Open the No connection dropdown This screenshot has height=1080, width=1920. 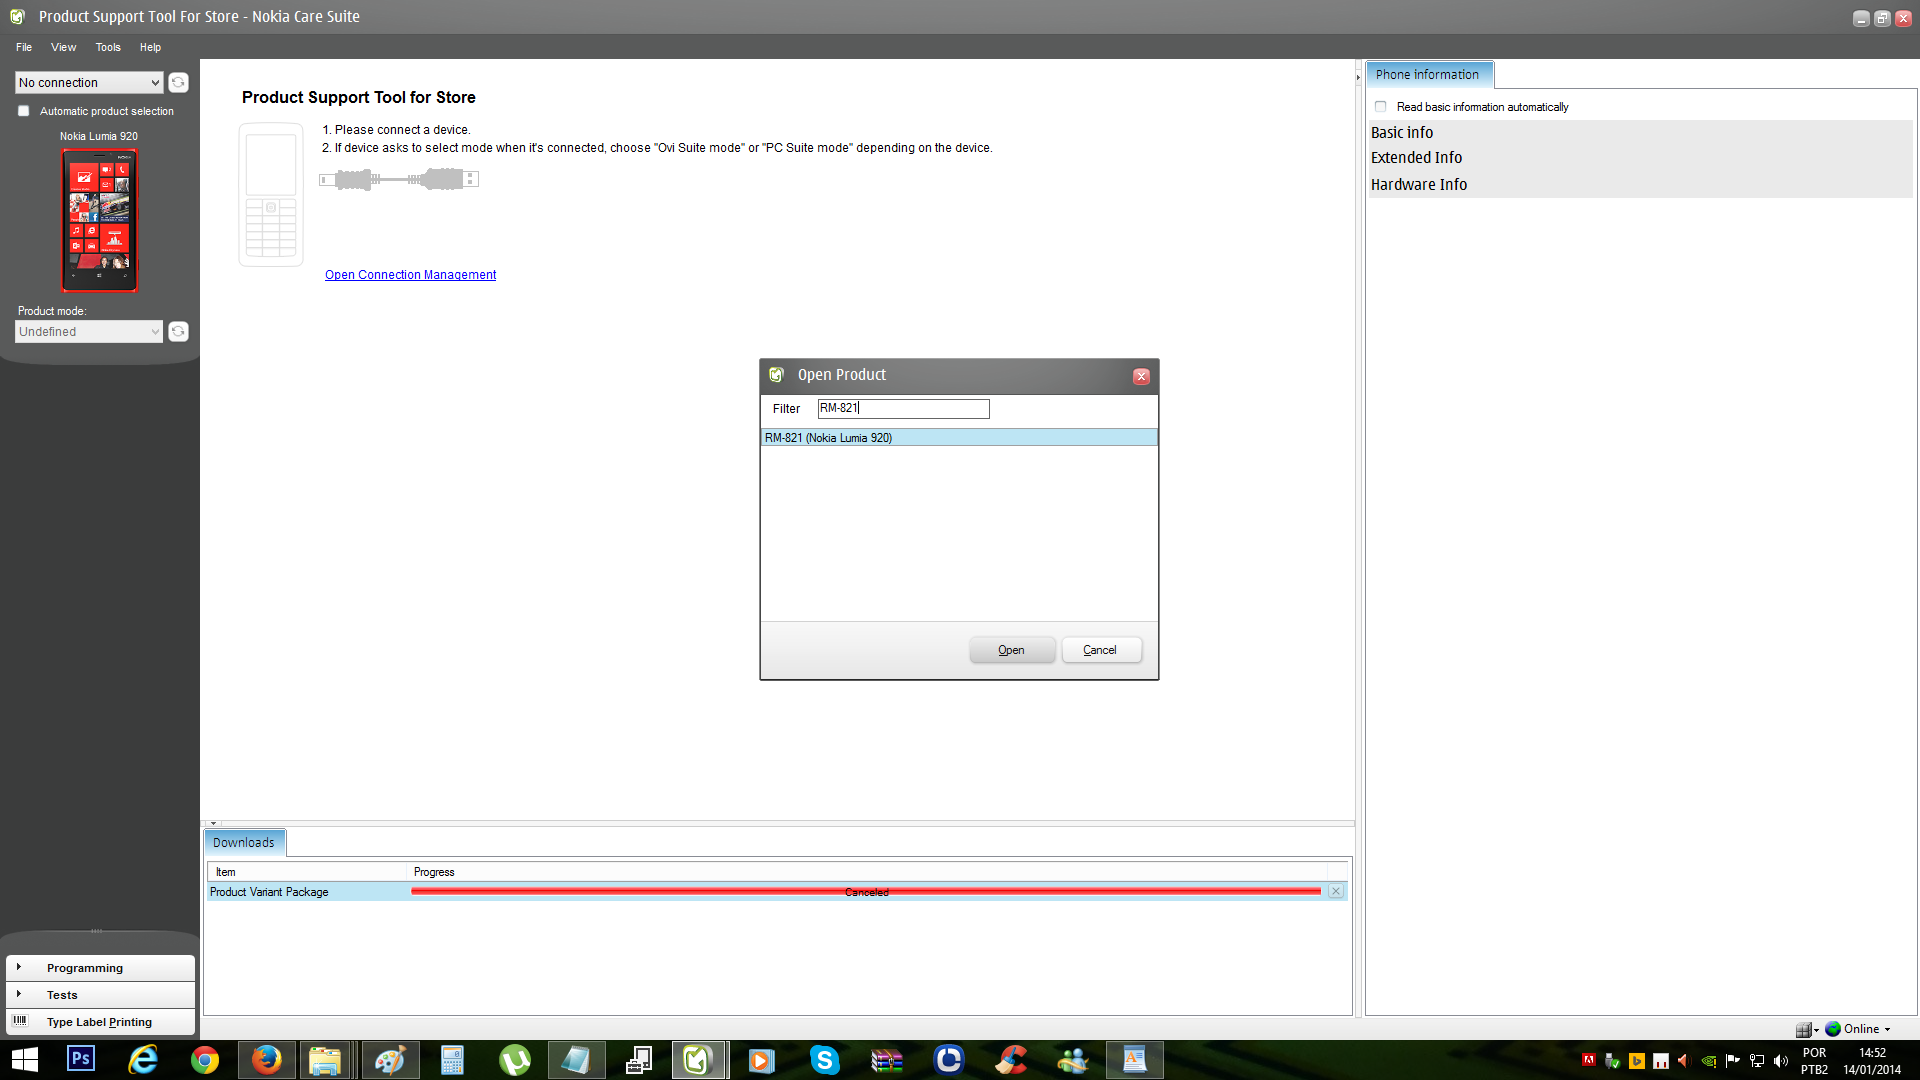[88, 82]
